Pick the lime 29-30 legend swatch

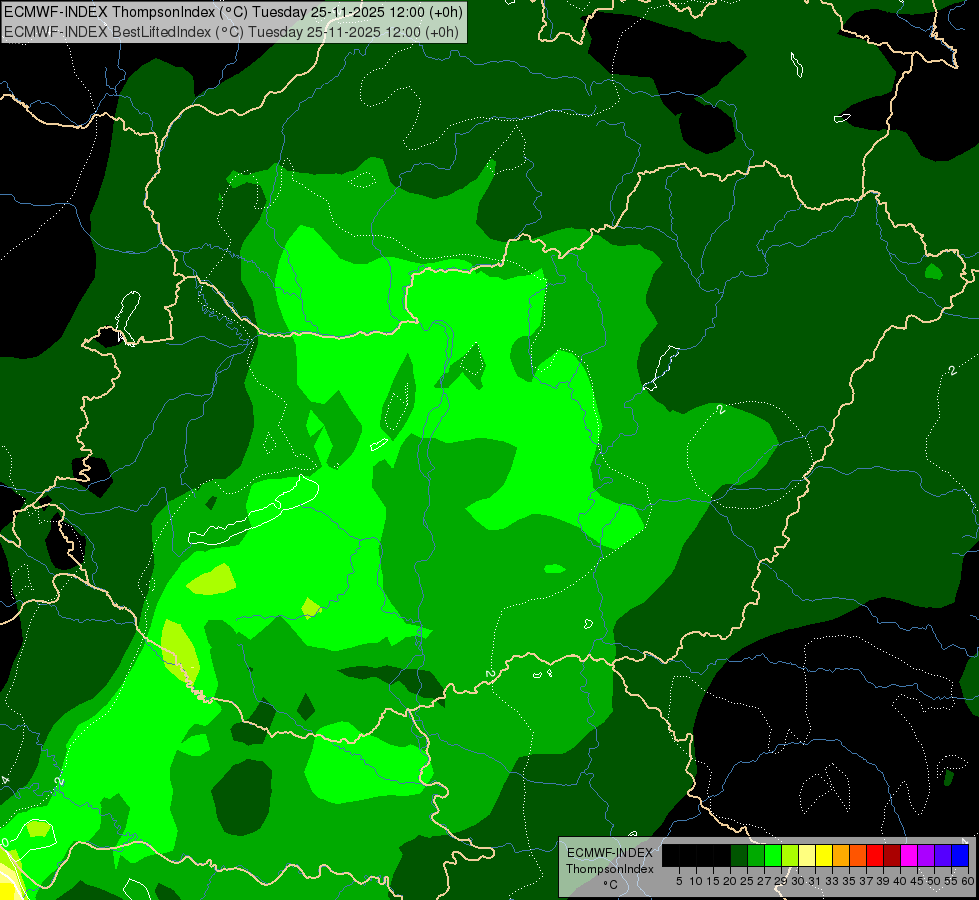click(x=790, y=855)
